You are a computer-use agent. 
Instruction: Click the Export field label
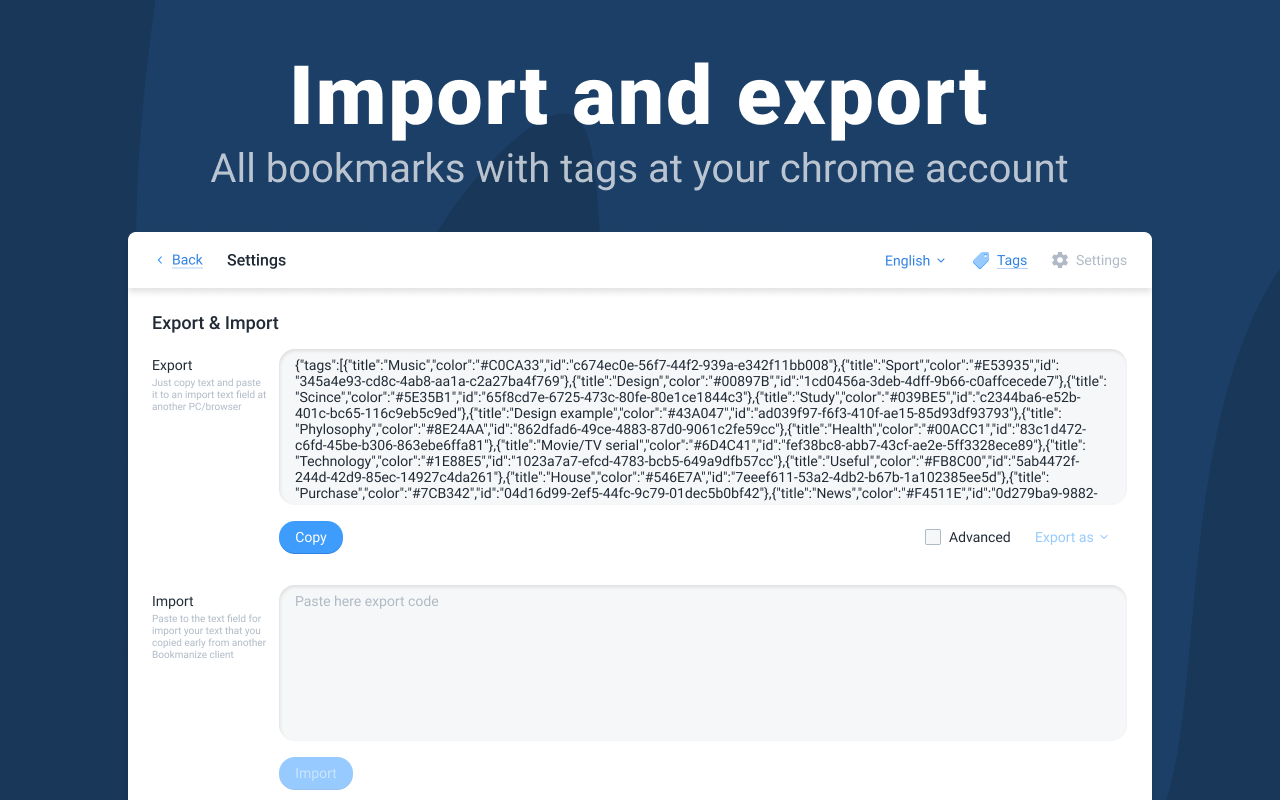[x=172, y=365]
